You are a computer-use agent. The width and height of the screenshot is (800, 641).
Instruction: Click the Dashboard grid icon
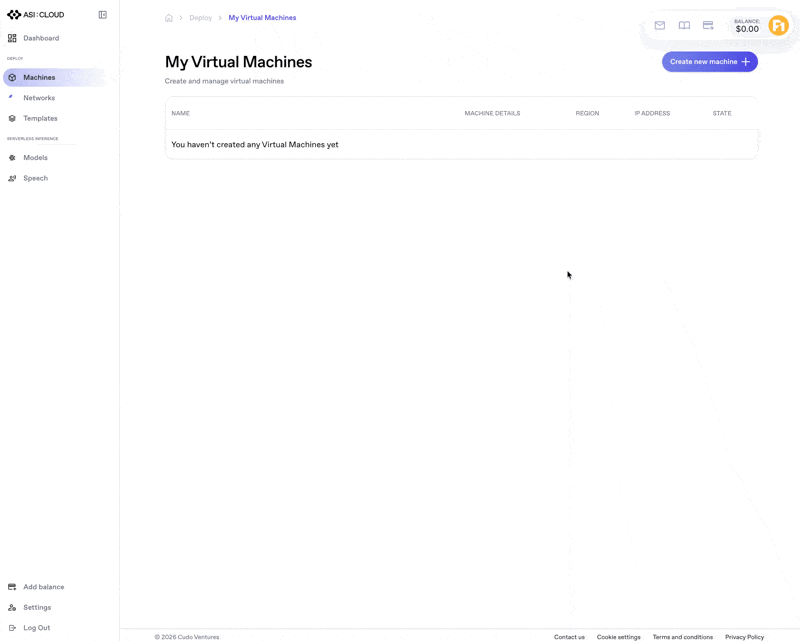click(12, 38)
